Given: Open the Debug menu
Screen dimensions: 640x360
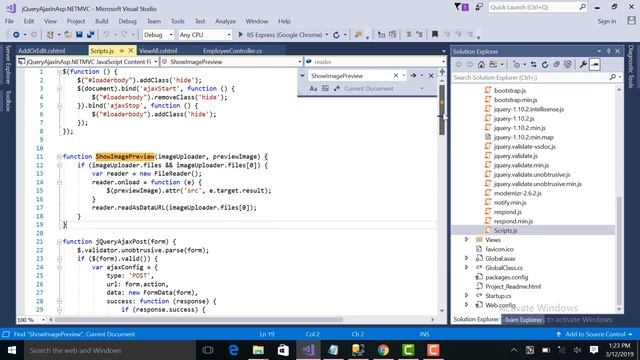Looking at the screenshot, I should click(127, 21).
